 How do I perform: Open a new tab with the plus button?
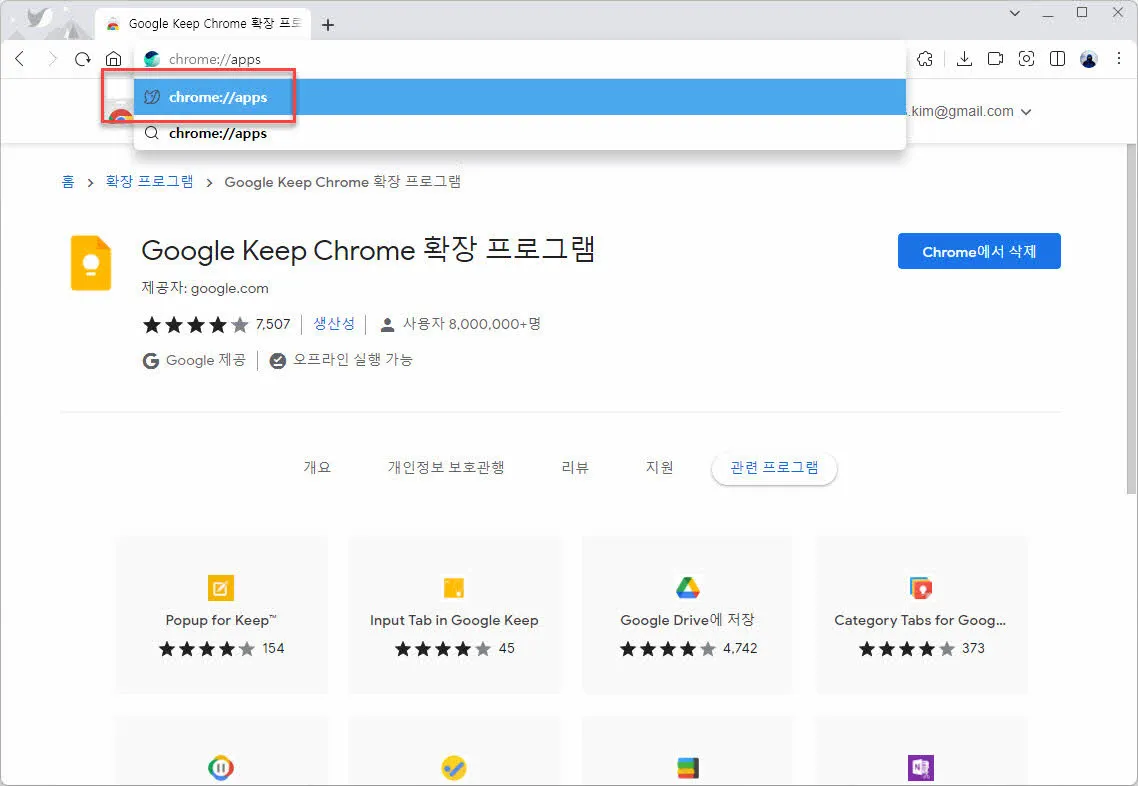(328, 25)
